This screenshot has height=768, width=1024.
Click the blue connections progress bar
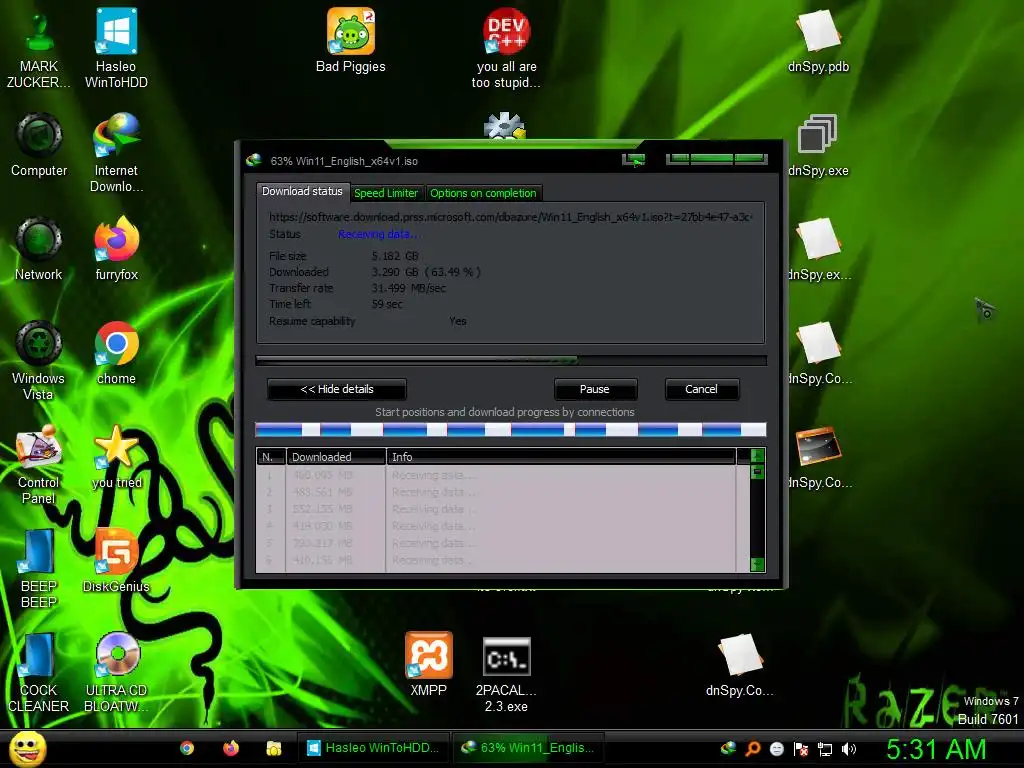[511, 429]
